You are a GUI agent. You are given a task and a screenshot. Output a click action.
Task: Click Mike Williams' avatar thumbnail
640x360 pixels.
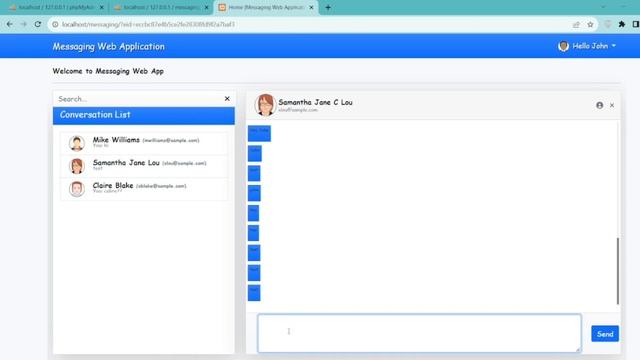coord(77,143)
